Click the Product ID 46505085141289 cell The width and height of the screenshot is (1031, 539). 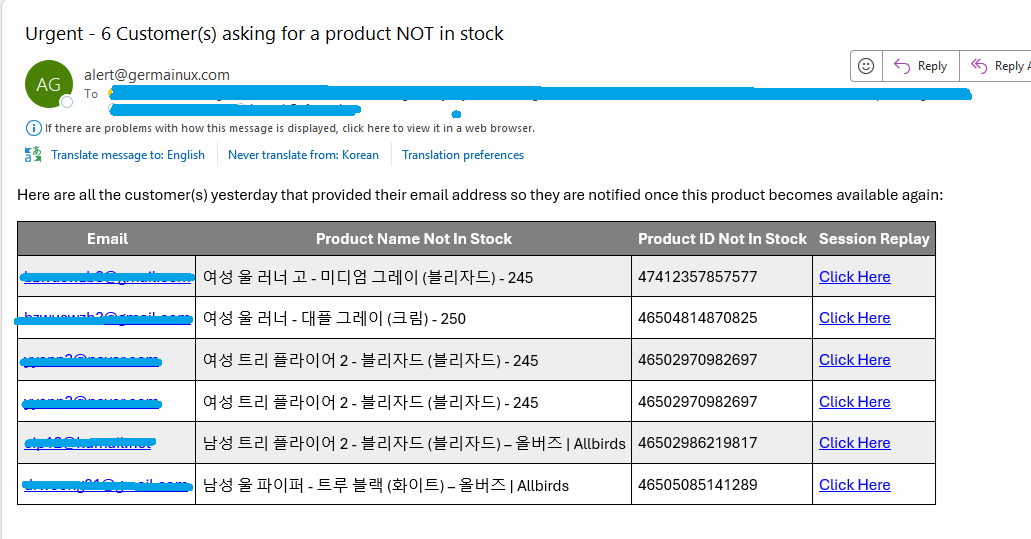pos(698,485)
